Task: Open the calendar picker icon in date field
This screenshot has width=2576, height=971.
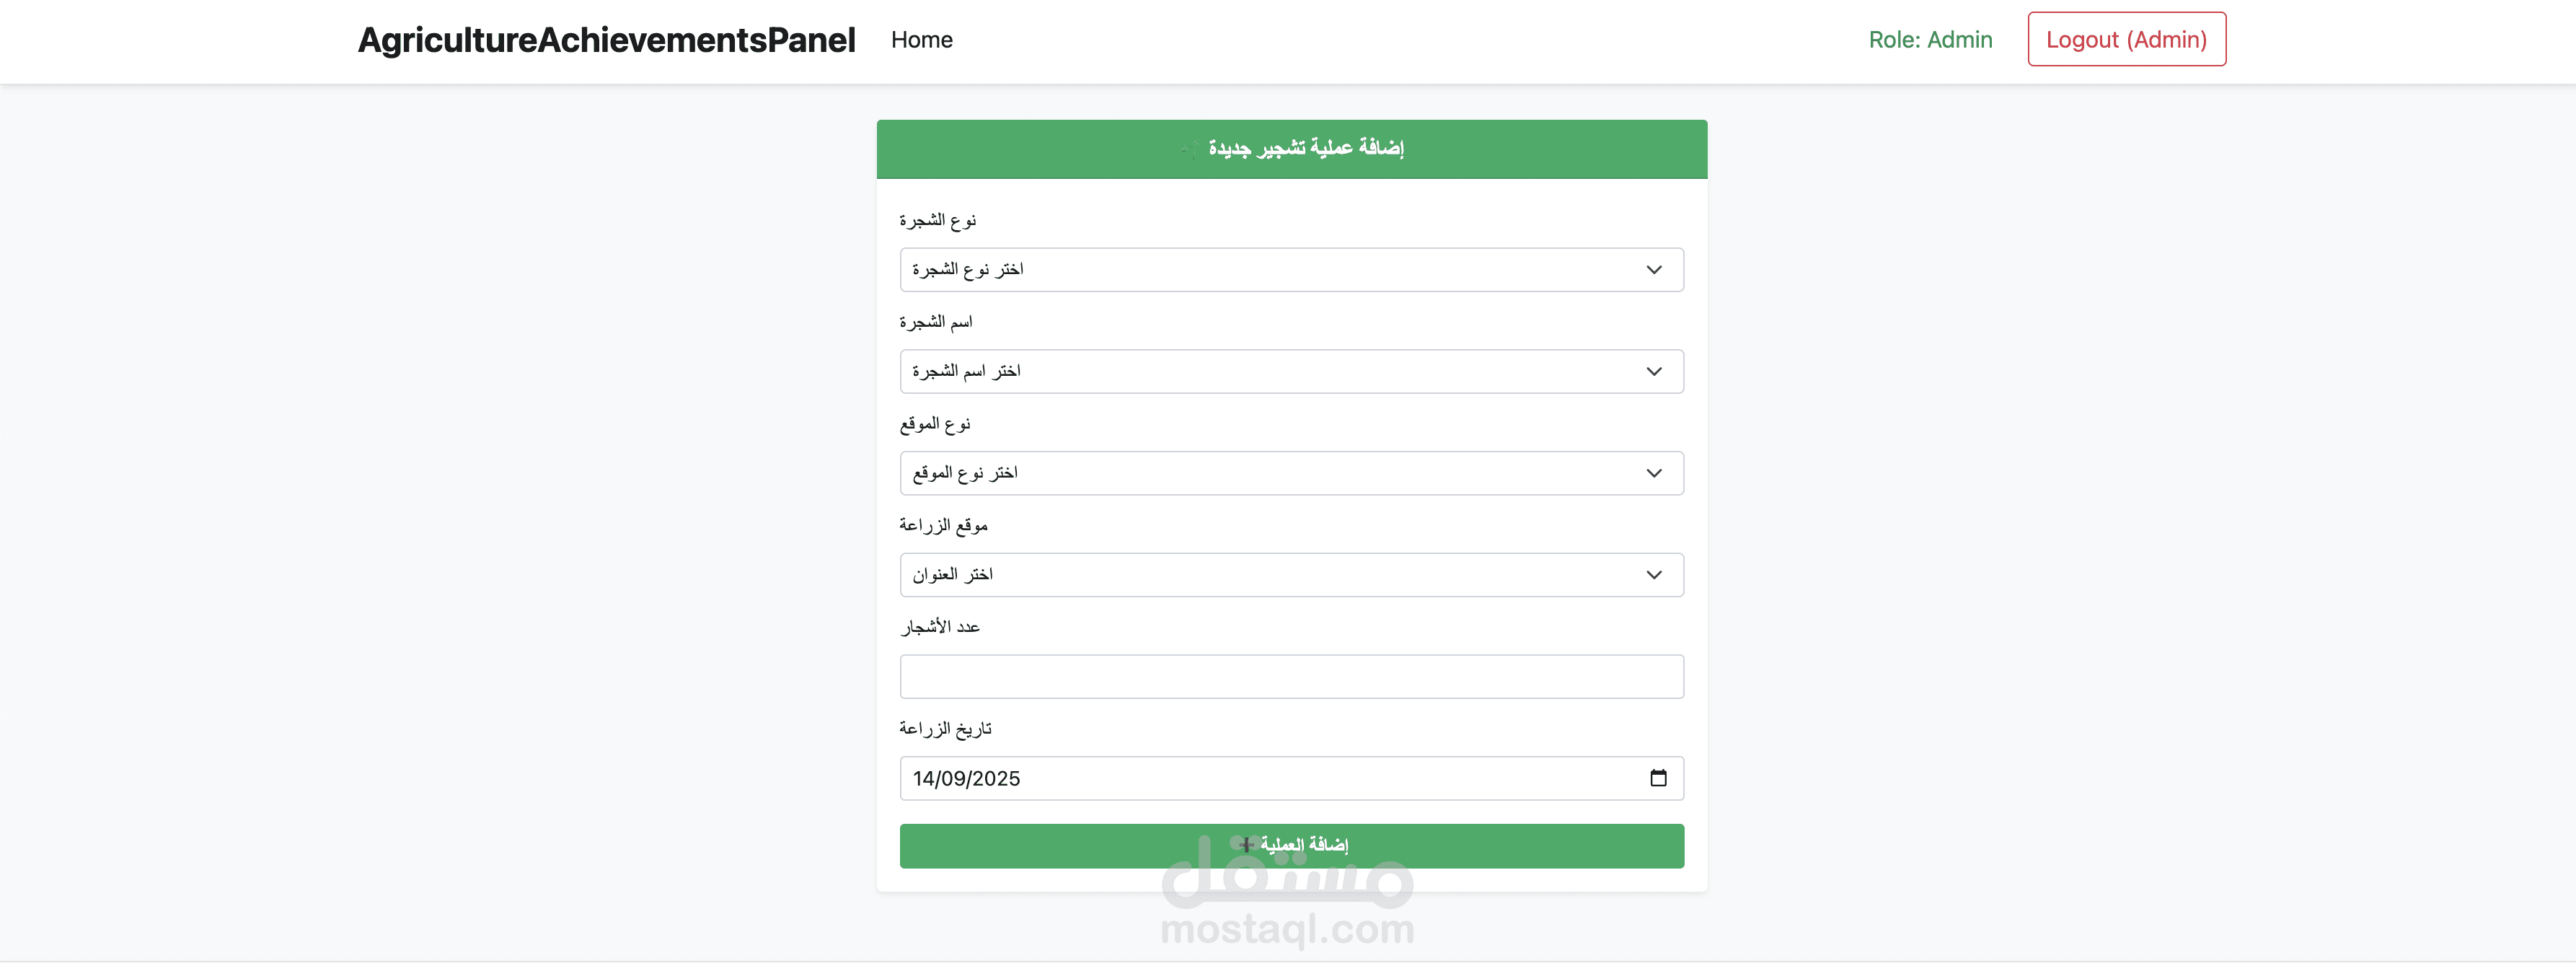Action: [x=1657, y=778]
